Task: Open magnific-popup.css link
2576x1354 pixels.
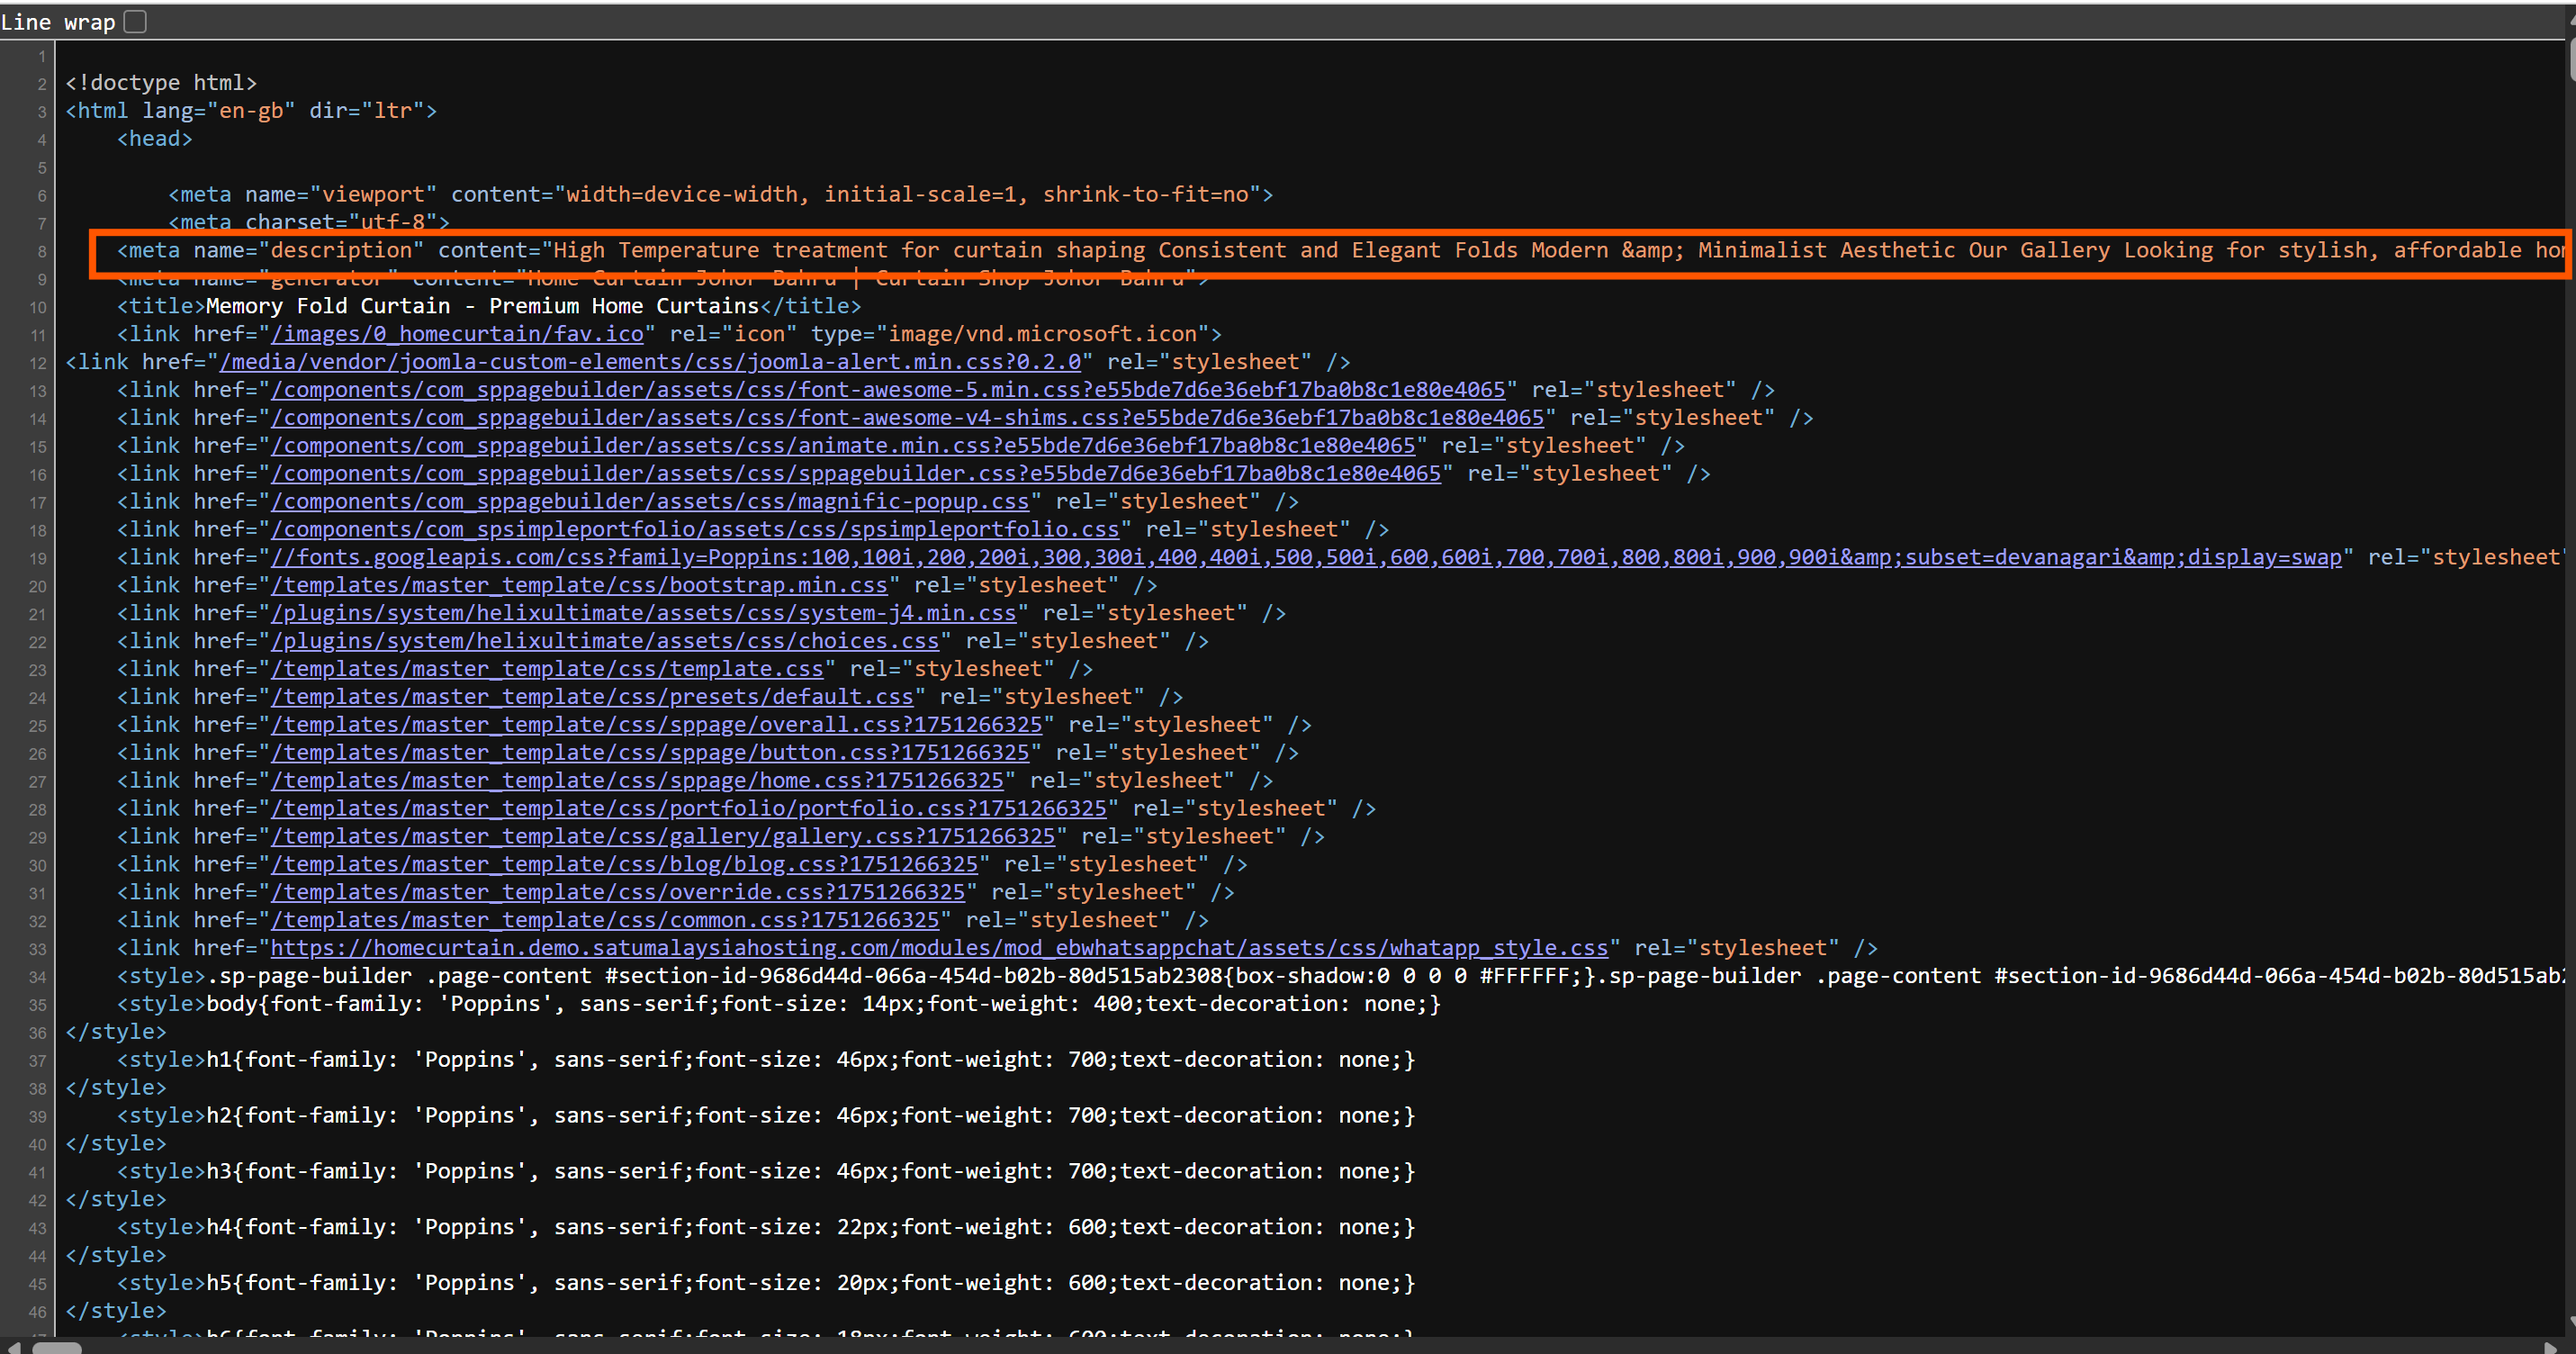Action: click(x=650, y=502)
